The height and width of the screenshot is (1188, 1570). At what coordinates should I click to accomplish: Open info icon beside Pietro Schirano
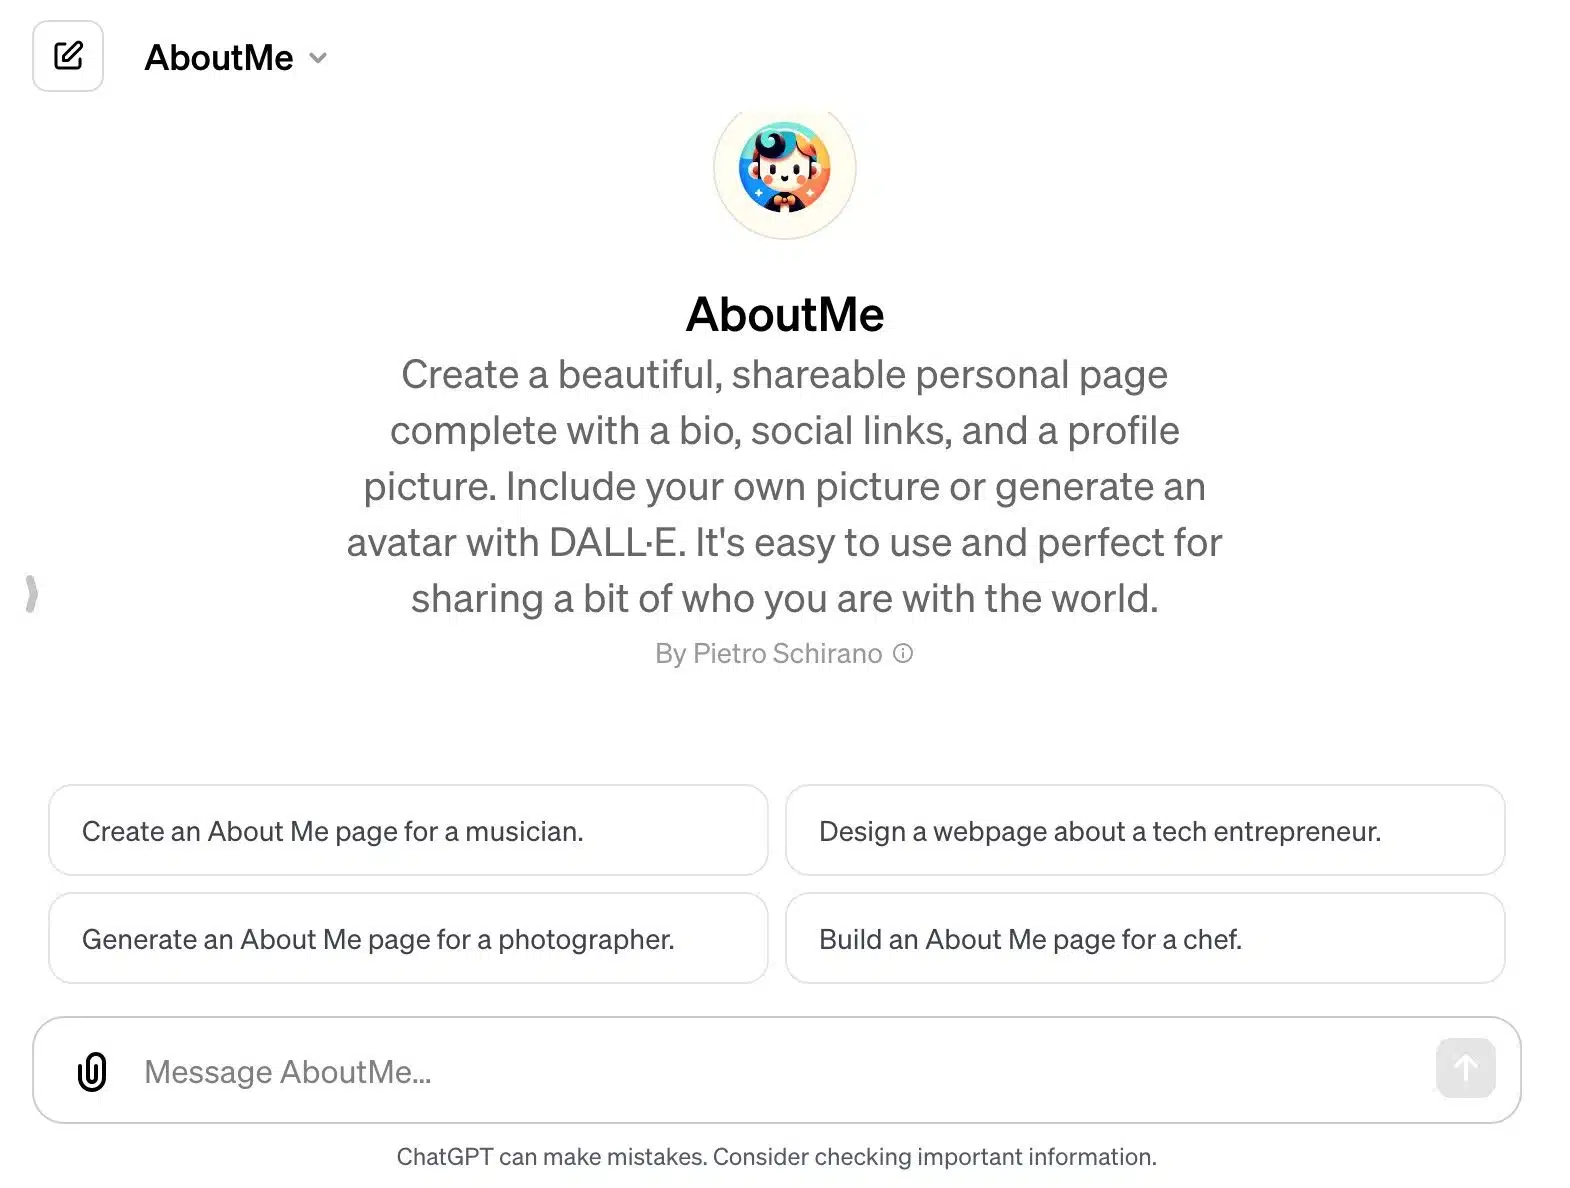click(x=903, y=653)
